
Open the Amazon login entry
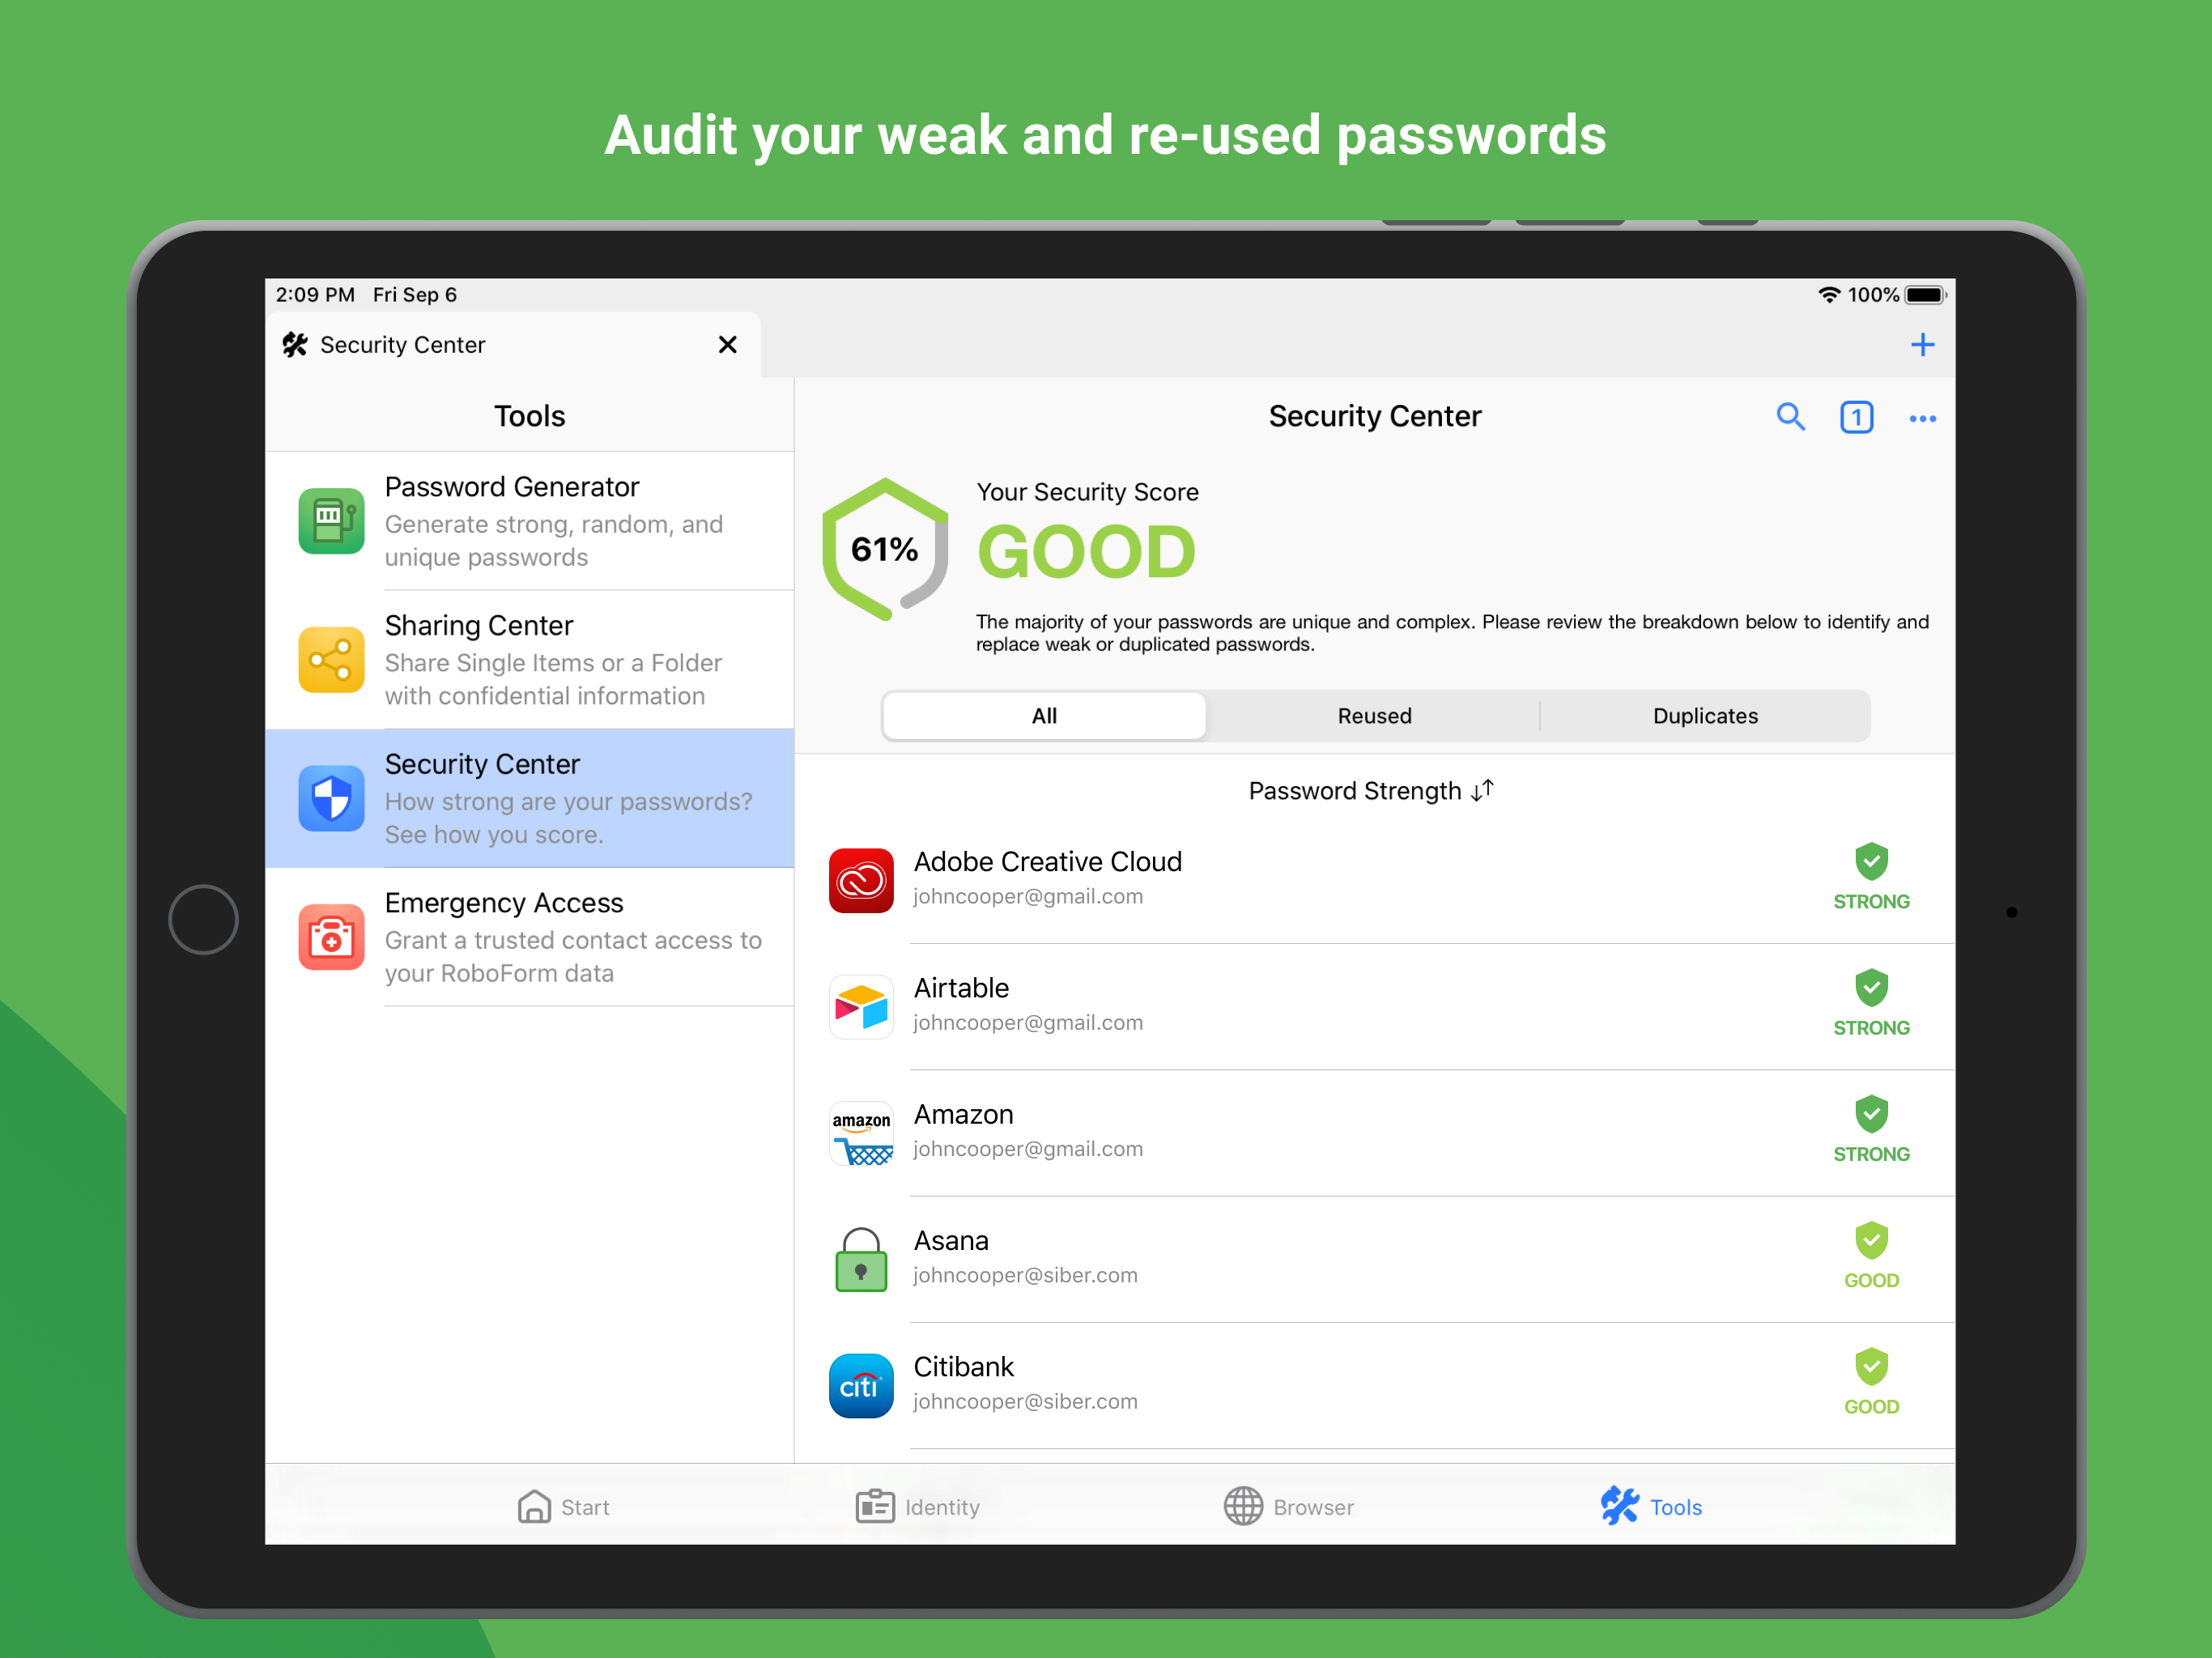(x=1300, y=1132)
